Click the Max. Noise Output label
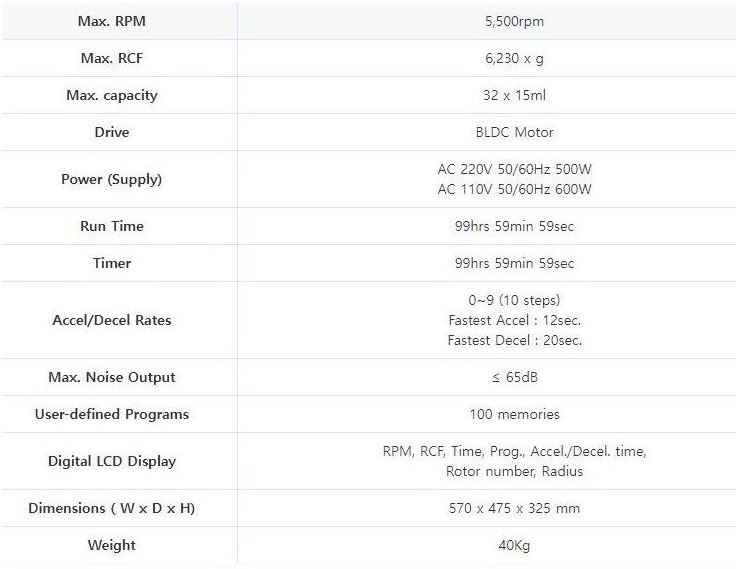The height and width of the screenshot is (569, 739). point(112,377)
